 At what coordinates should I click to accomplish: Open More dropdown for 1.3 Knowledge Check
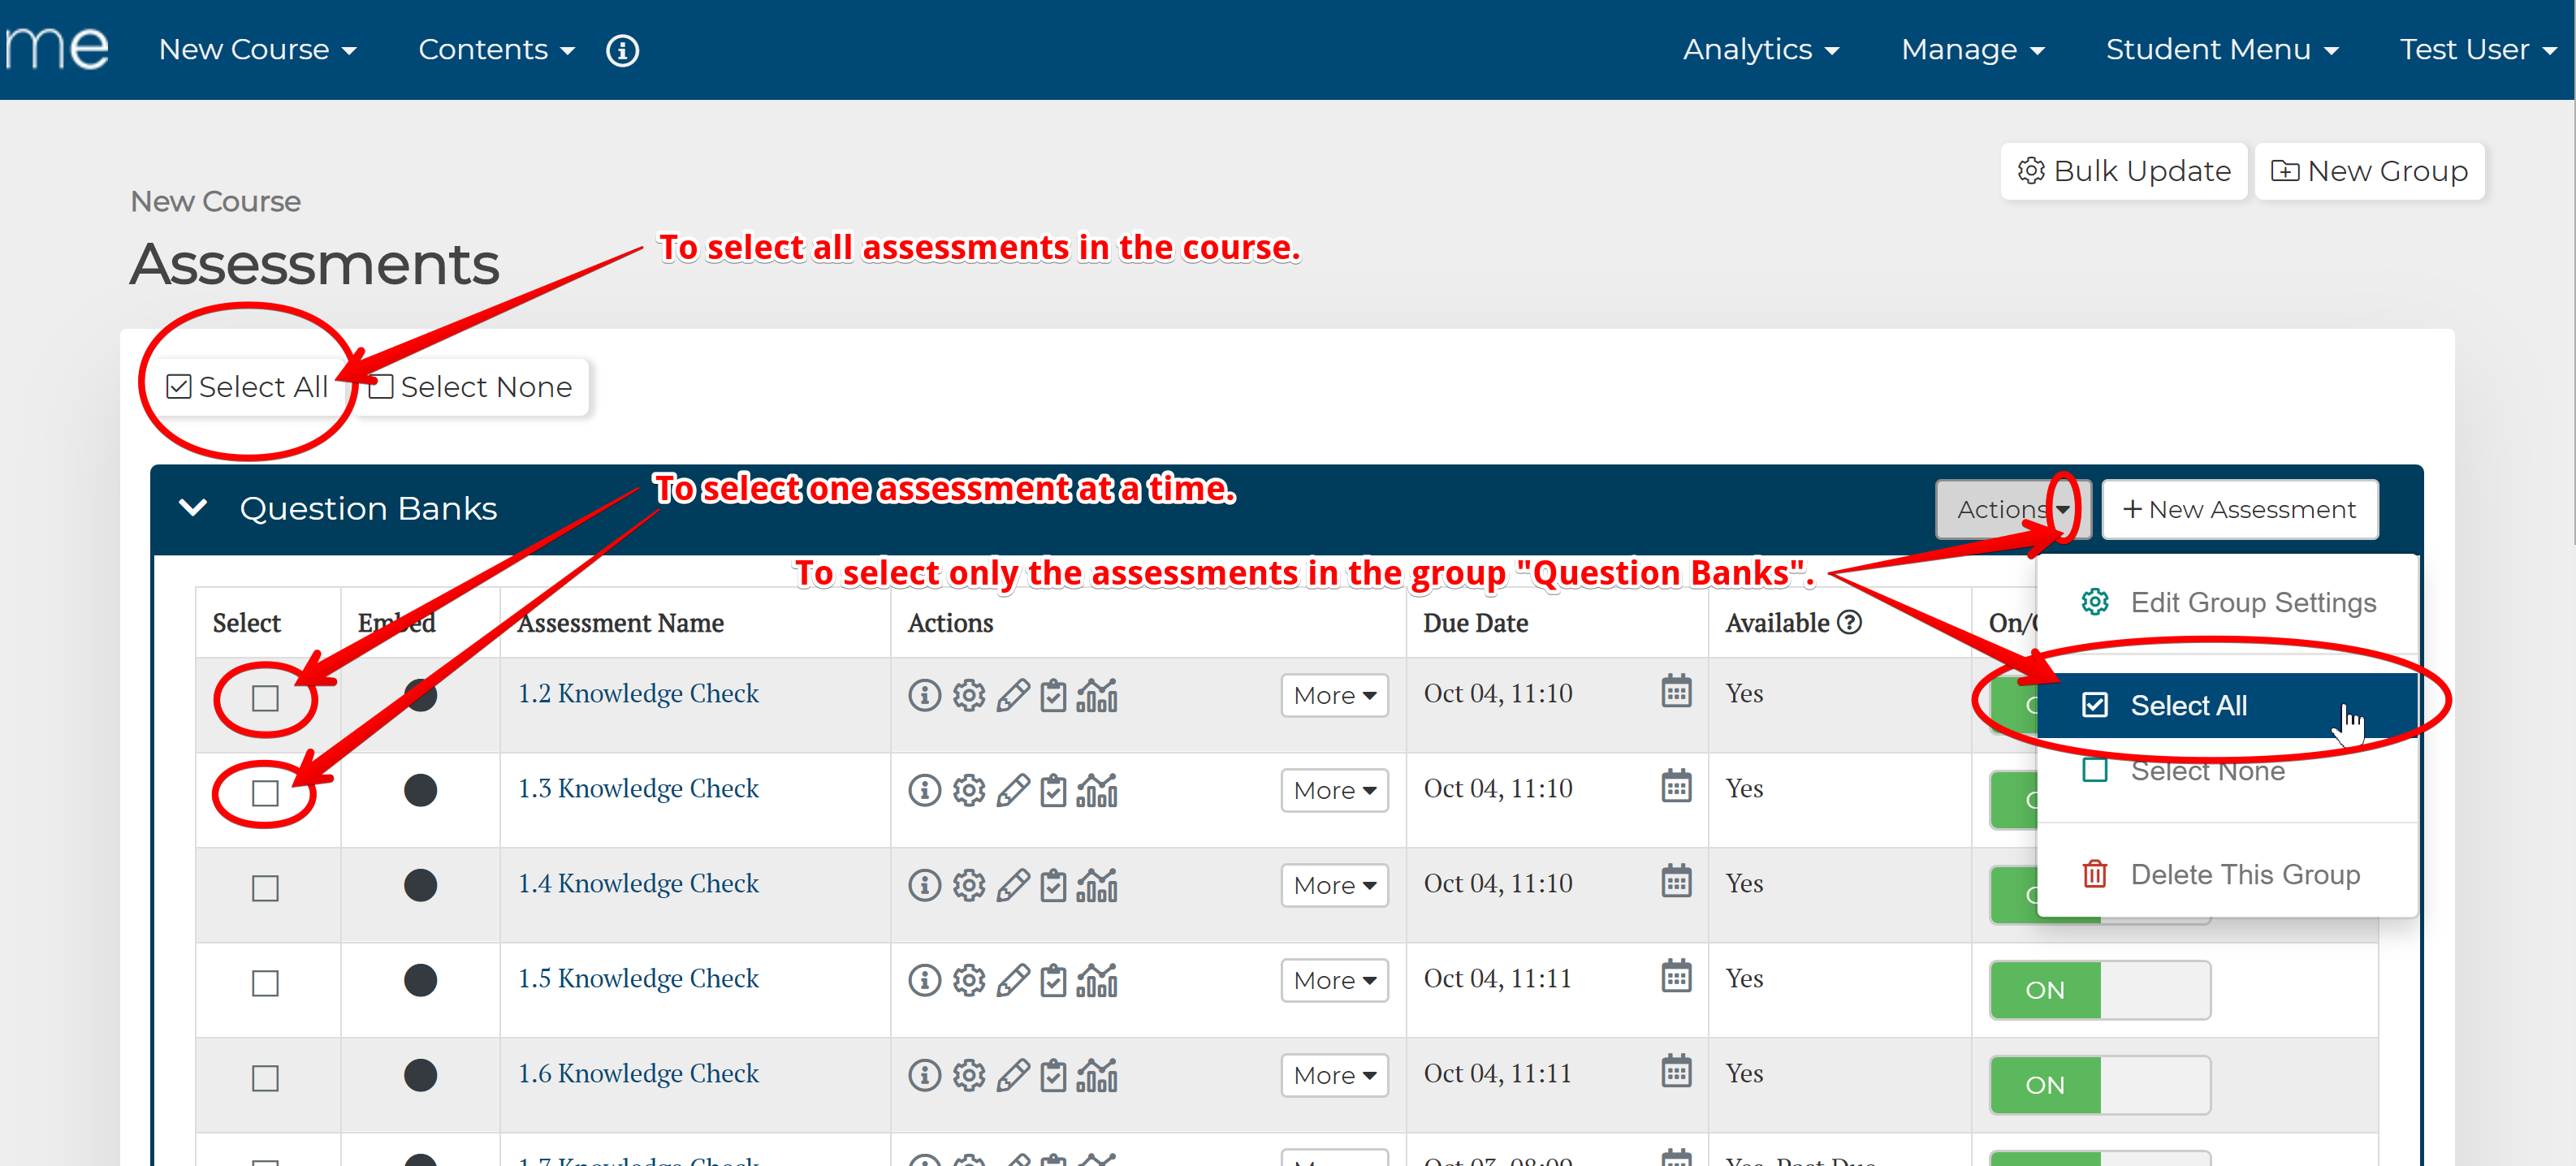(x=1334, y=790)
